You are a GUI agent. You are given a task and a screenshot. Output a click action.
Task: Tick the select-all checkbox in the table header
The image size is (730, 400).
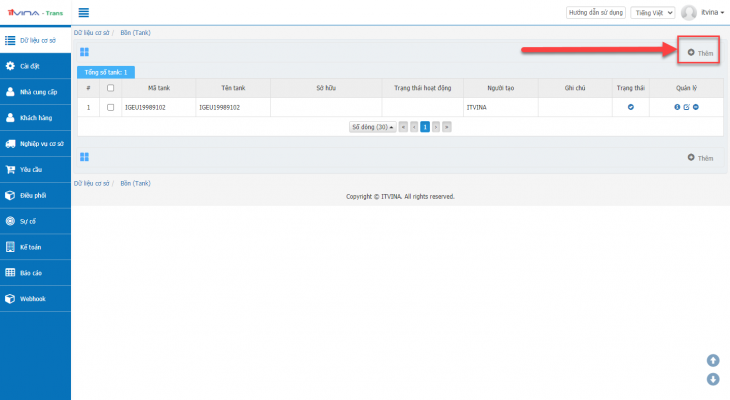pos(110,88)
